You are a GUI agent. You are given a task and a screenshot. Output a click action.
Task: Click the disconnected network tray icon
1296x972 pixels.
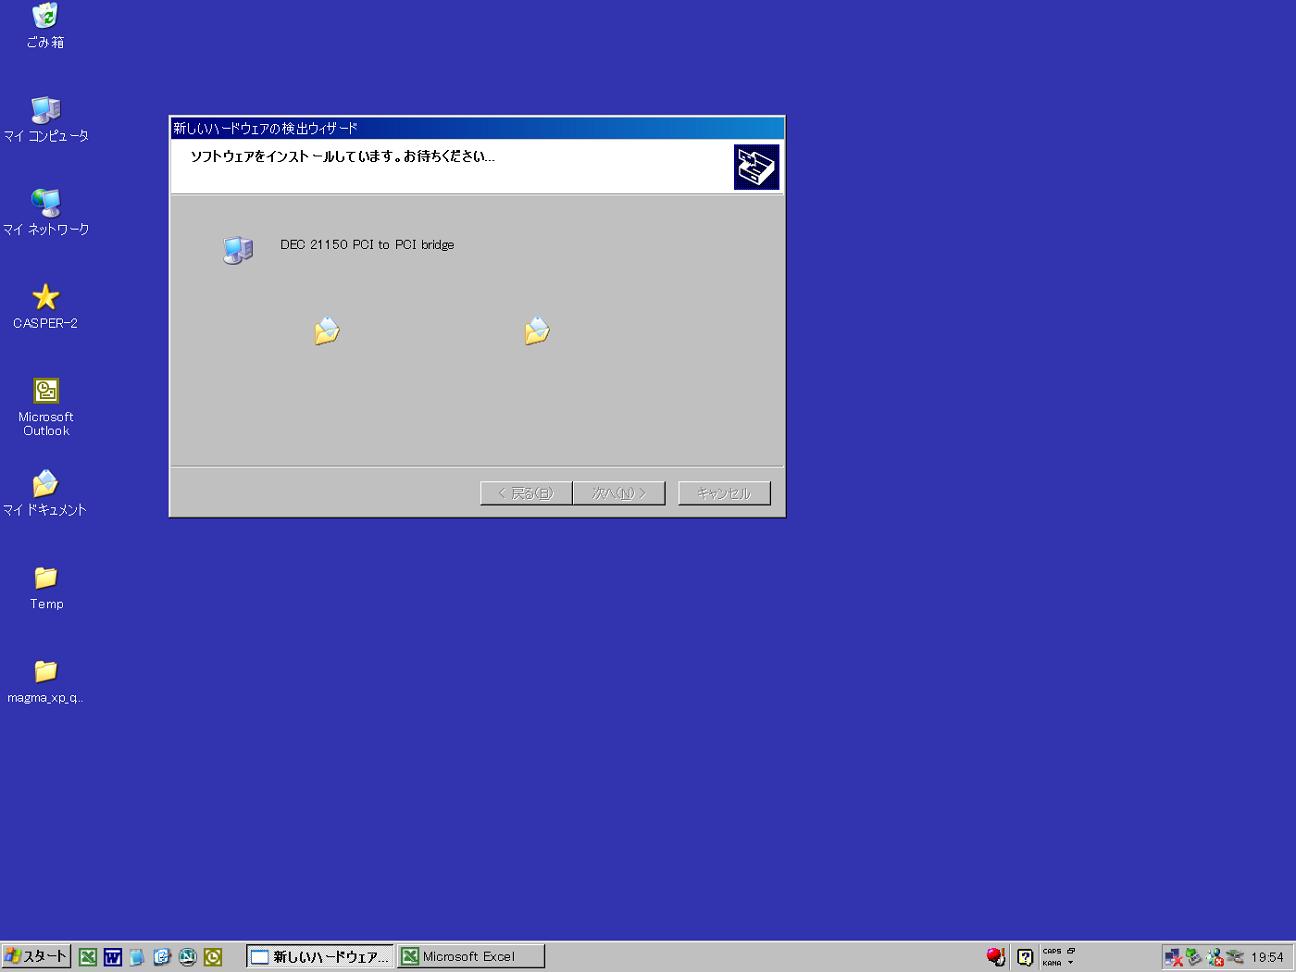coord(1173,957)
